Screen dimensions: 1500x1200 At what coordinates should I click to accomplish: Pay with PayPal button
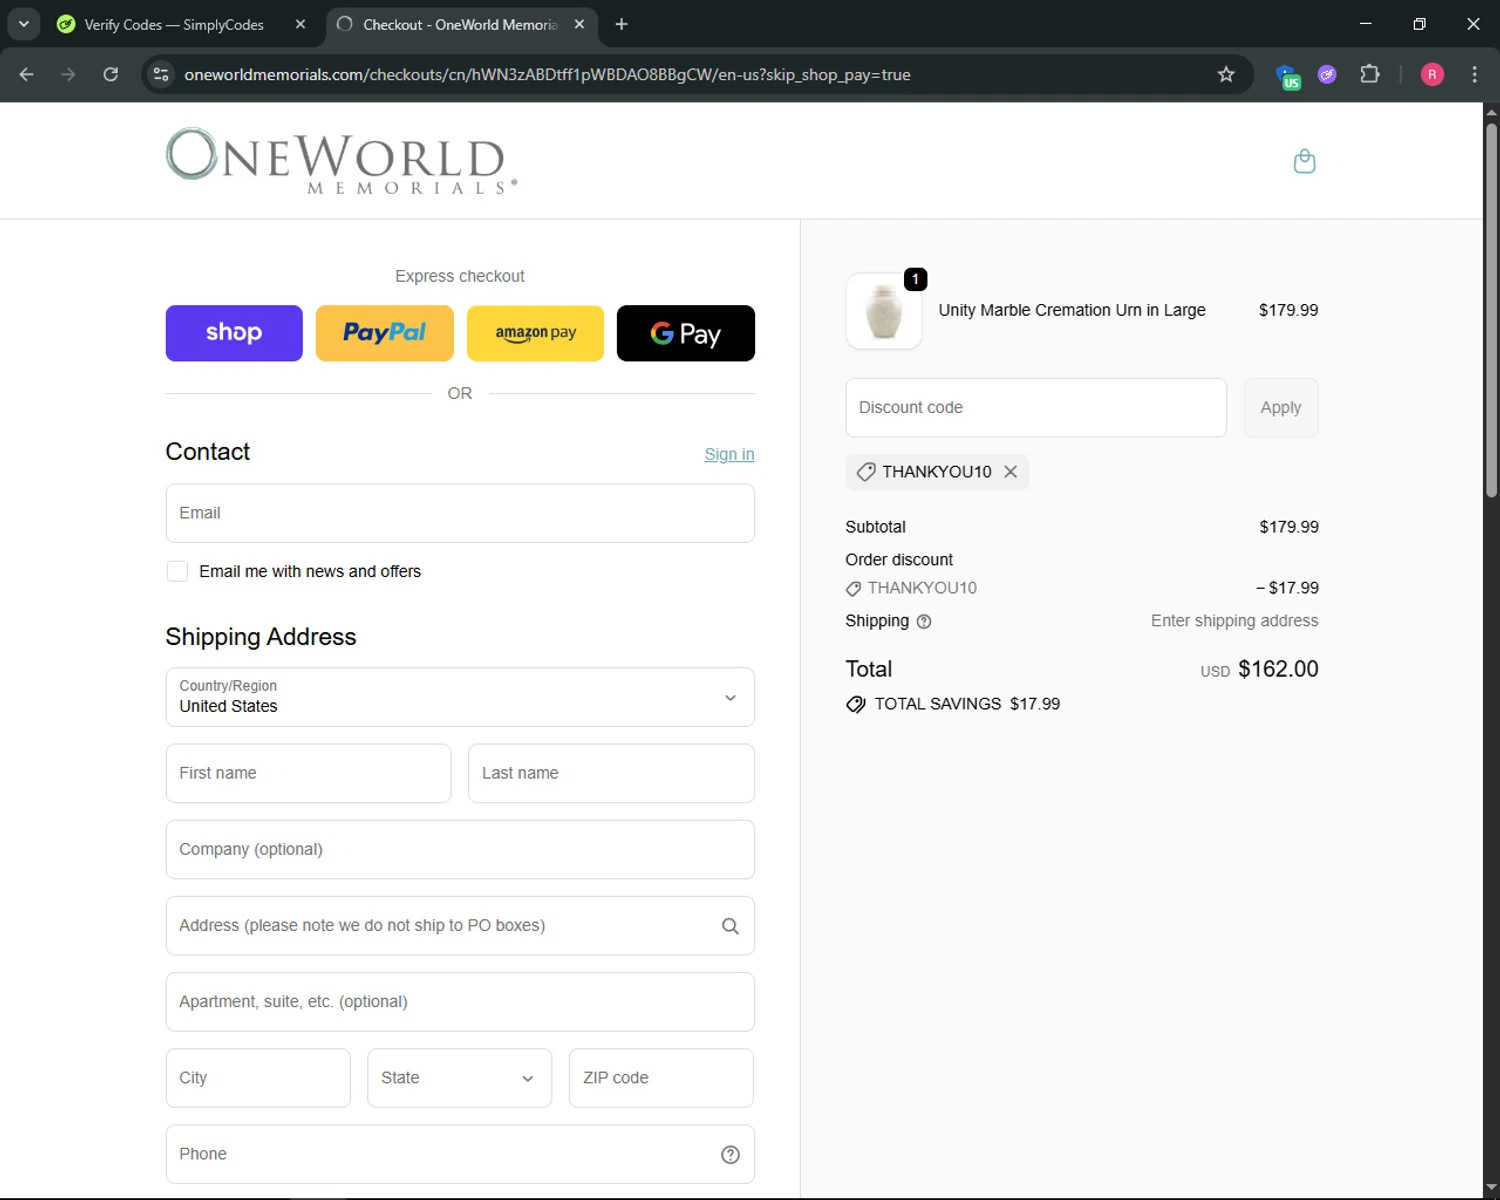coord(385,333)
